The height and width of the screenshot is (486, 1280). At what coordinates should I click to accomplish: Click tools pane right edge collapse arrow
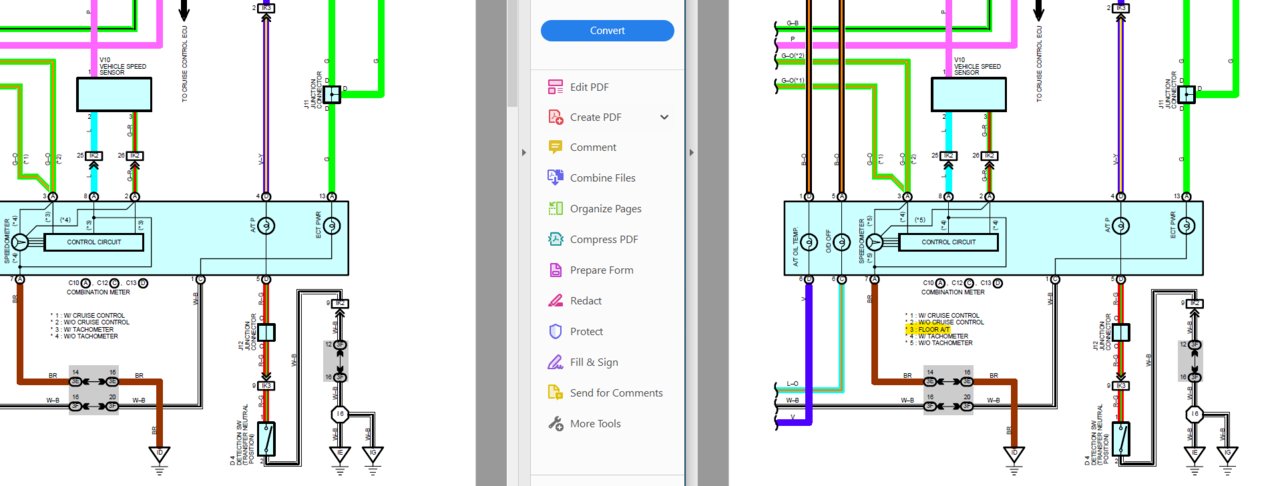(690, 152)
